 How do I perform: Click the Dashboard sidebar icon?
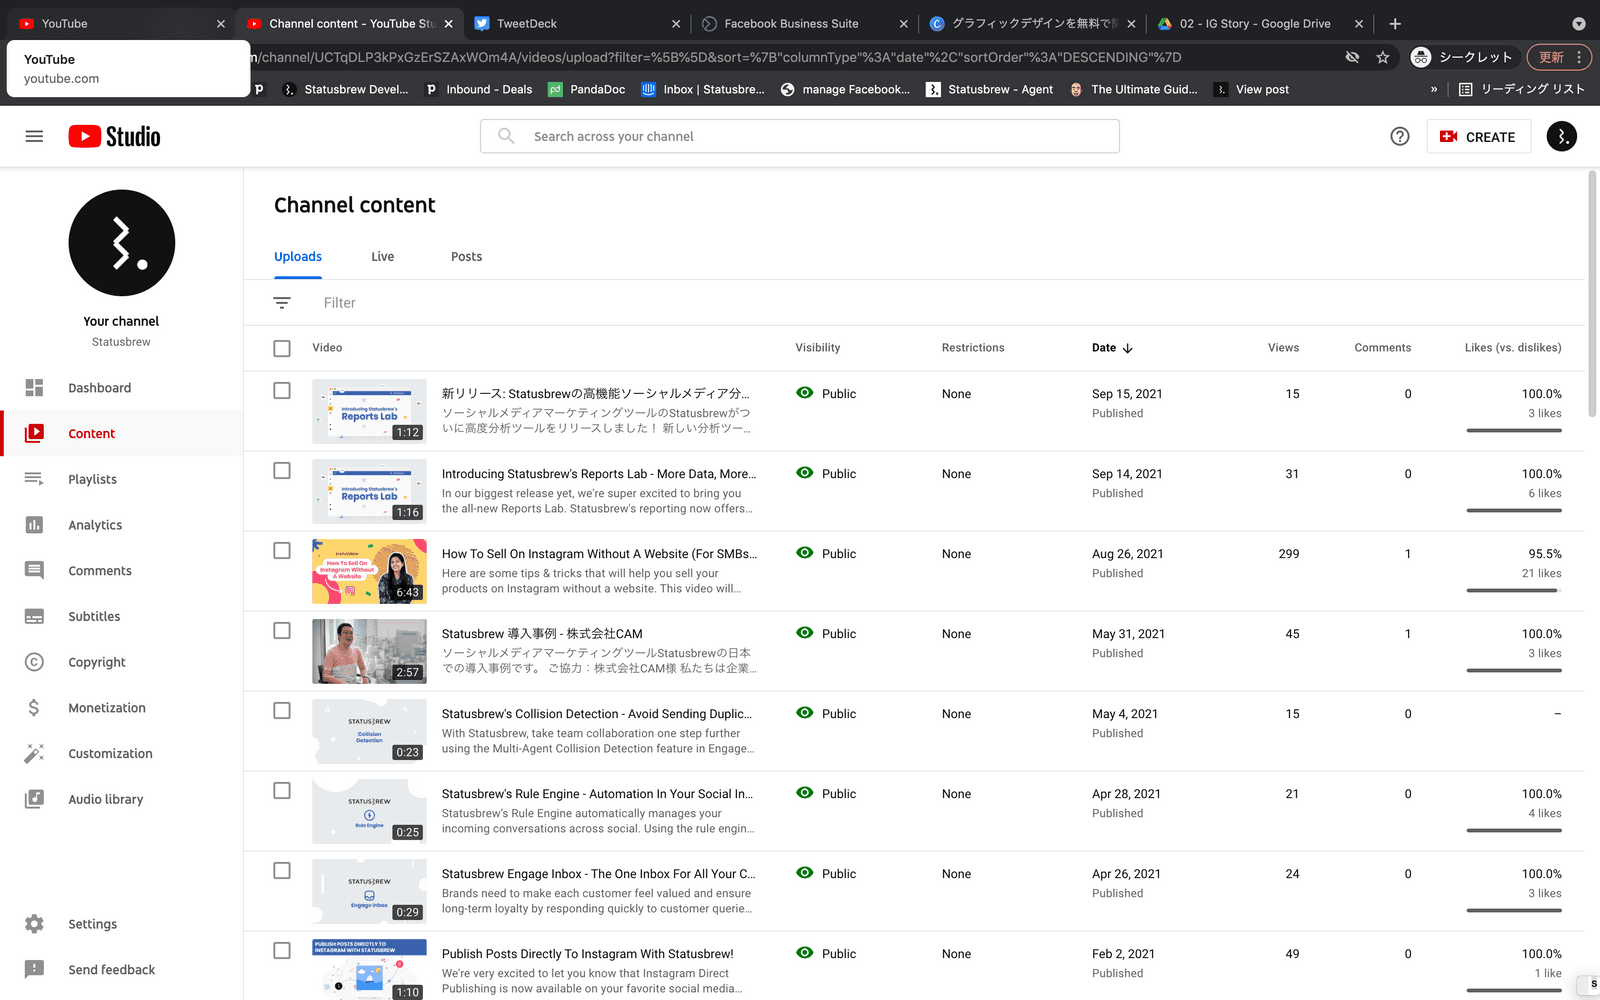tap(34, 388)
